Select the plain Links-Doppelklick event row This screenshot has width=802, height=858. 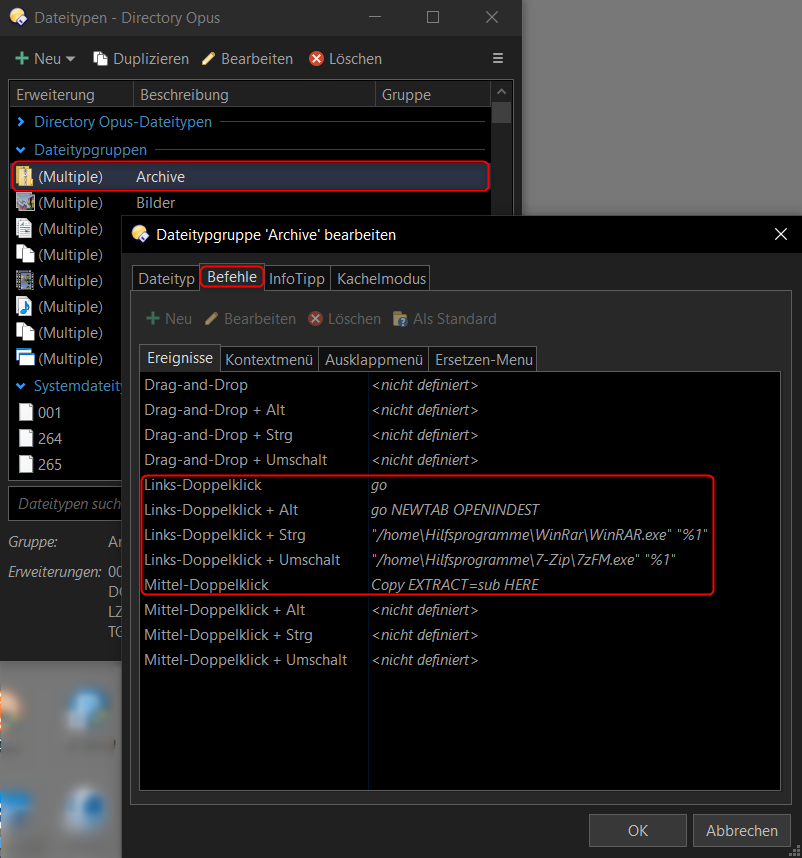[x=460, y=485]
